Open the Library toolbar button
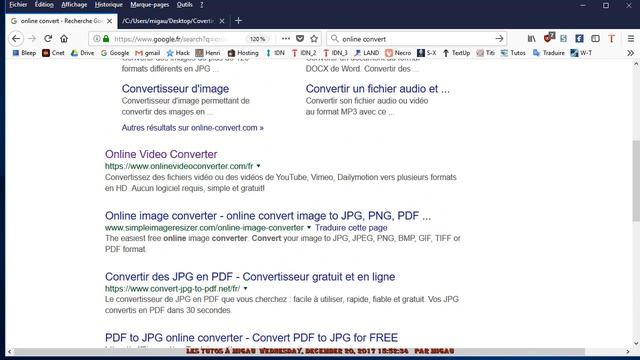Screen dimensions: 640x360 click(531, 39)
